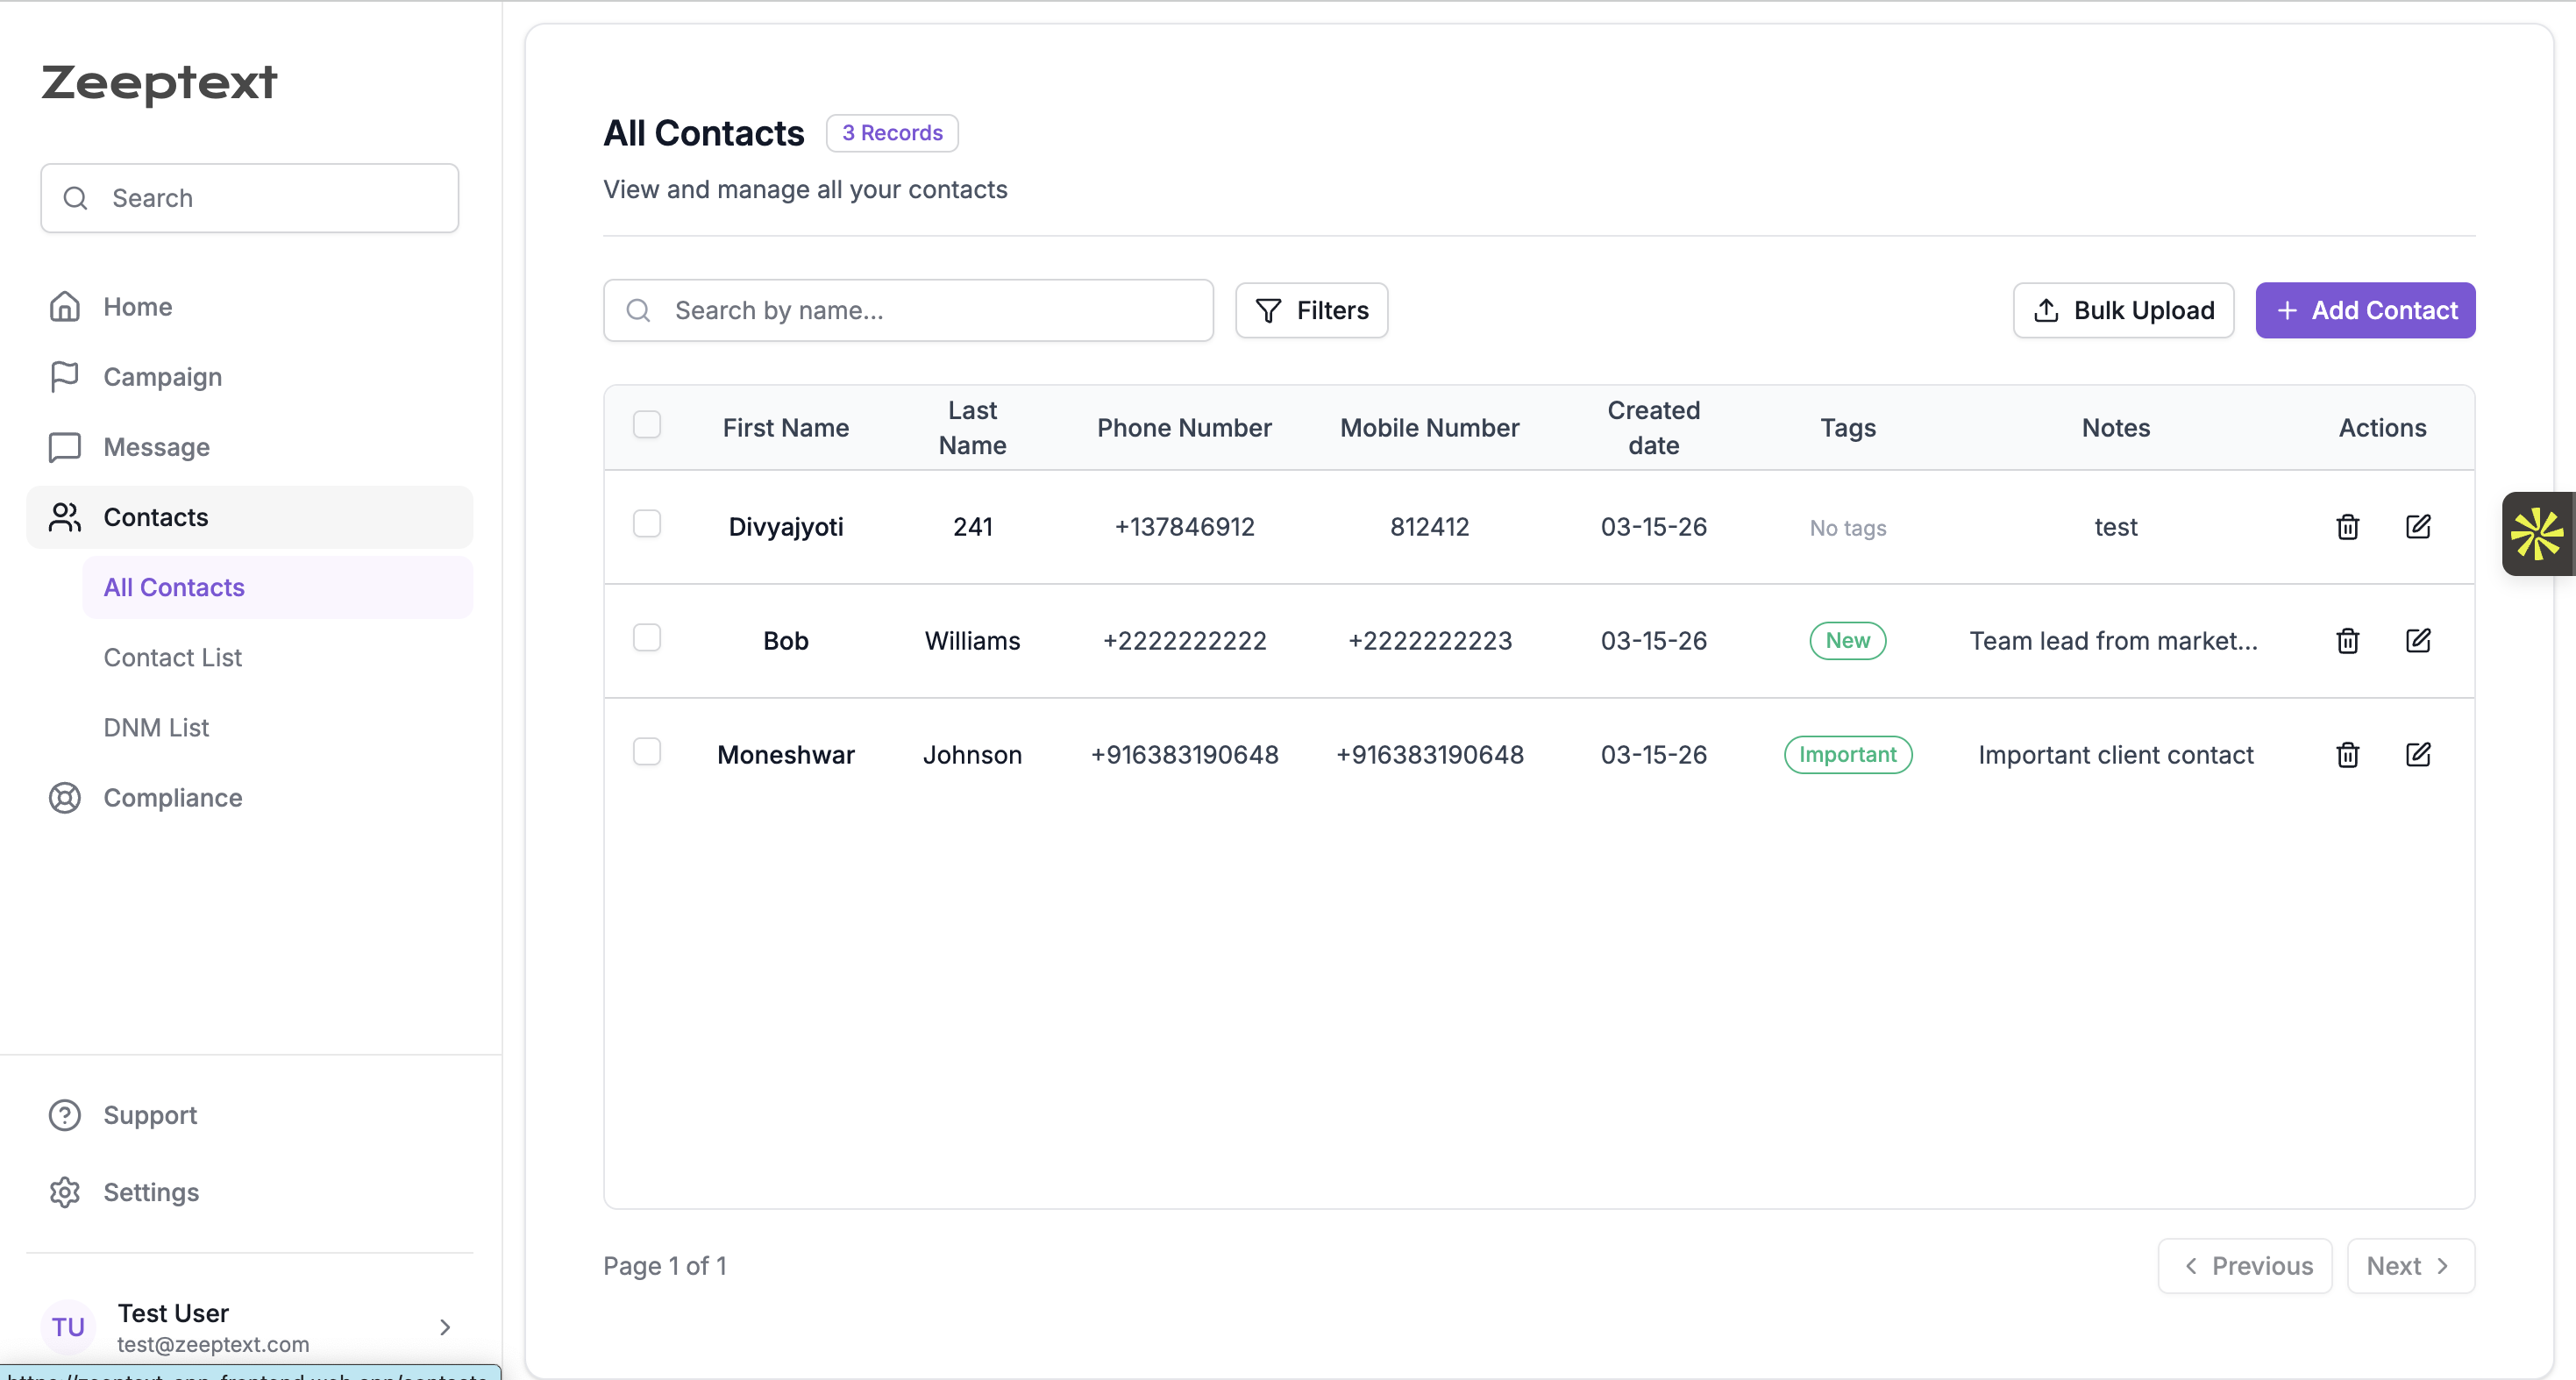
Task: Delete the Divyajyoti contact with trash icon
Action: (2347, 527)
